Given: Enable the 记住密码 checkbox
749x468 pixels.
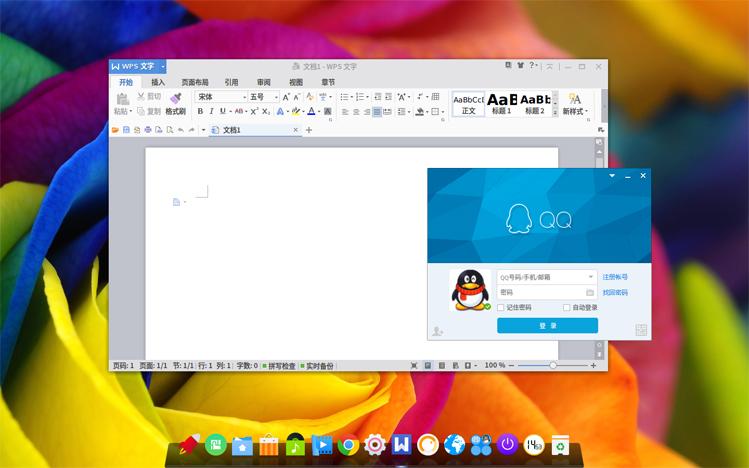Looking at the screenshot, I should [x=501, y=308].
